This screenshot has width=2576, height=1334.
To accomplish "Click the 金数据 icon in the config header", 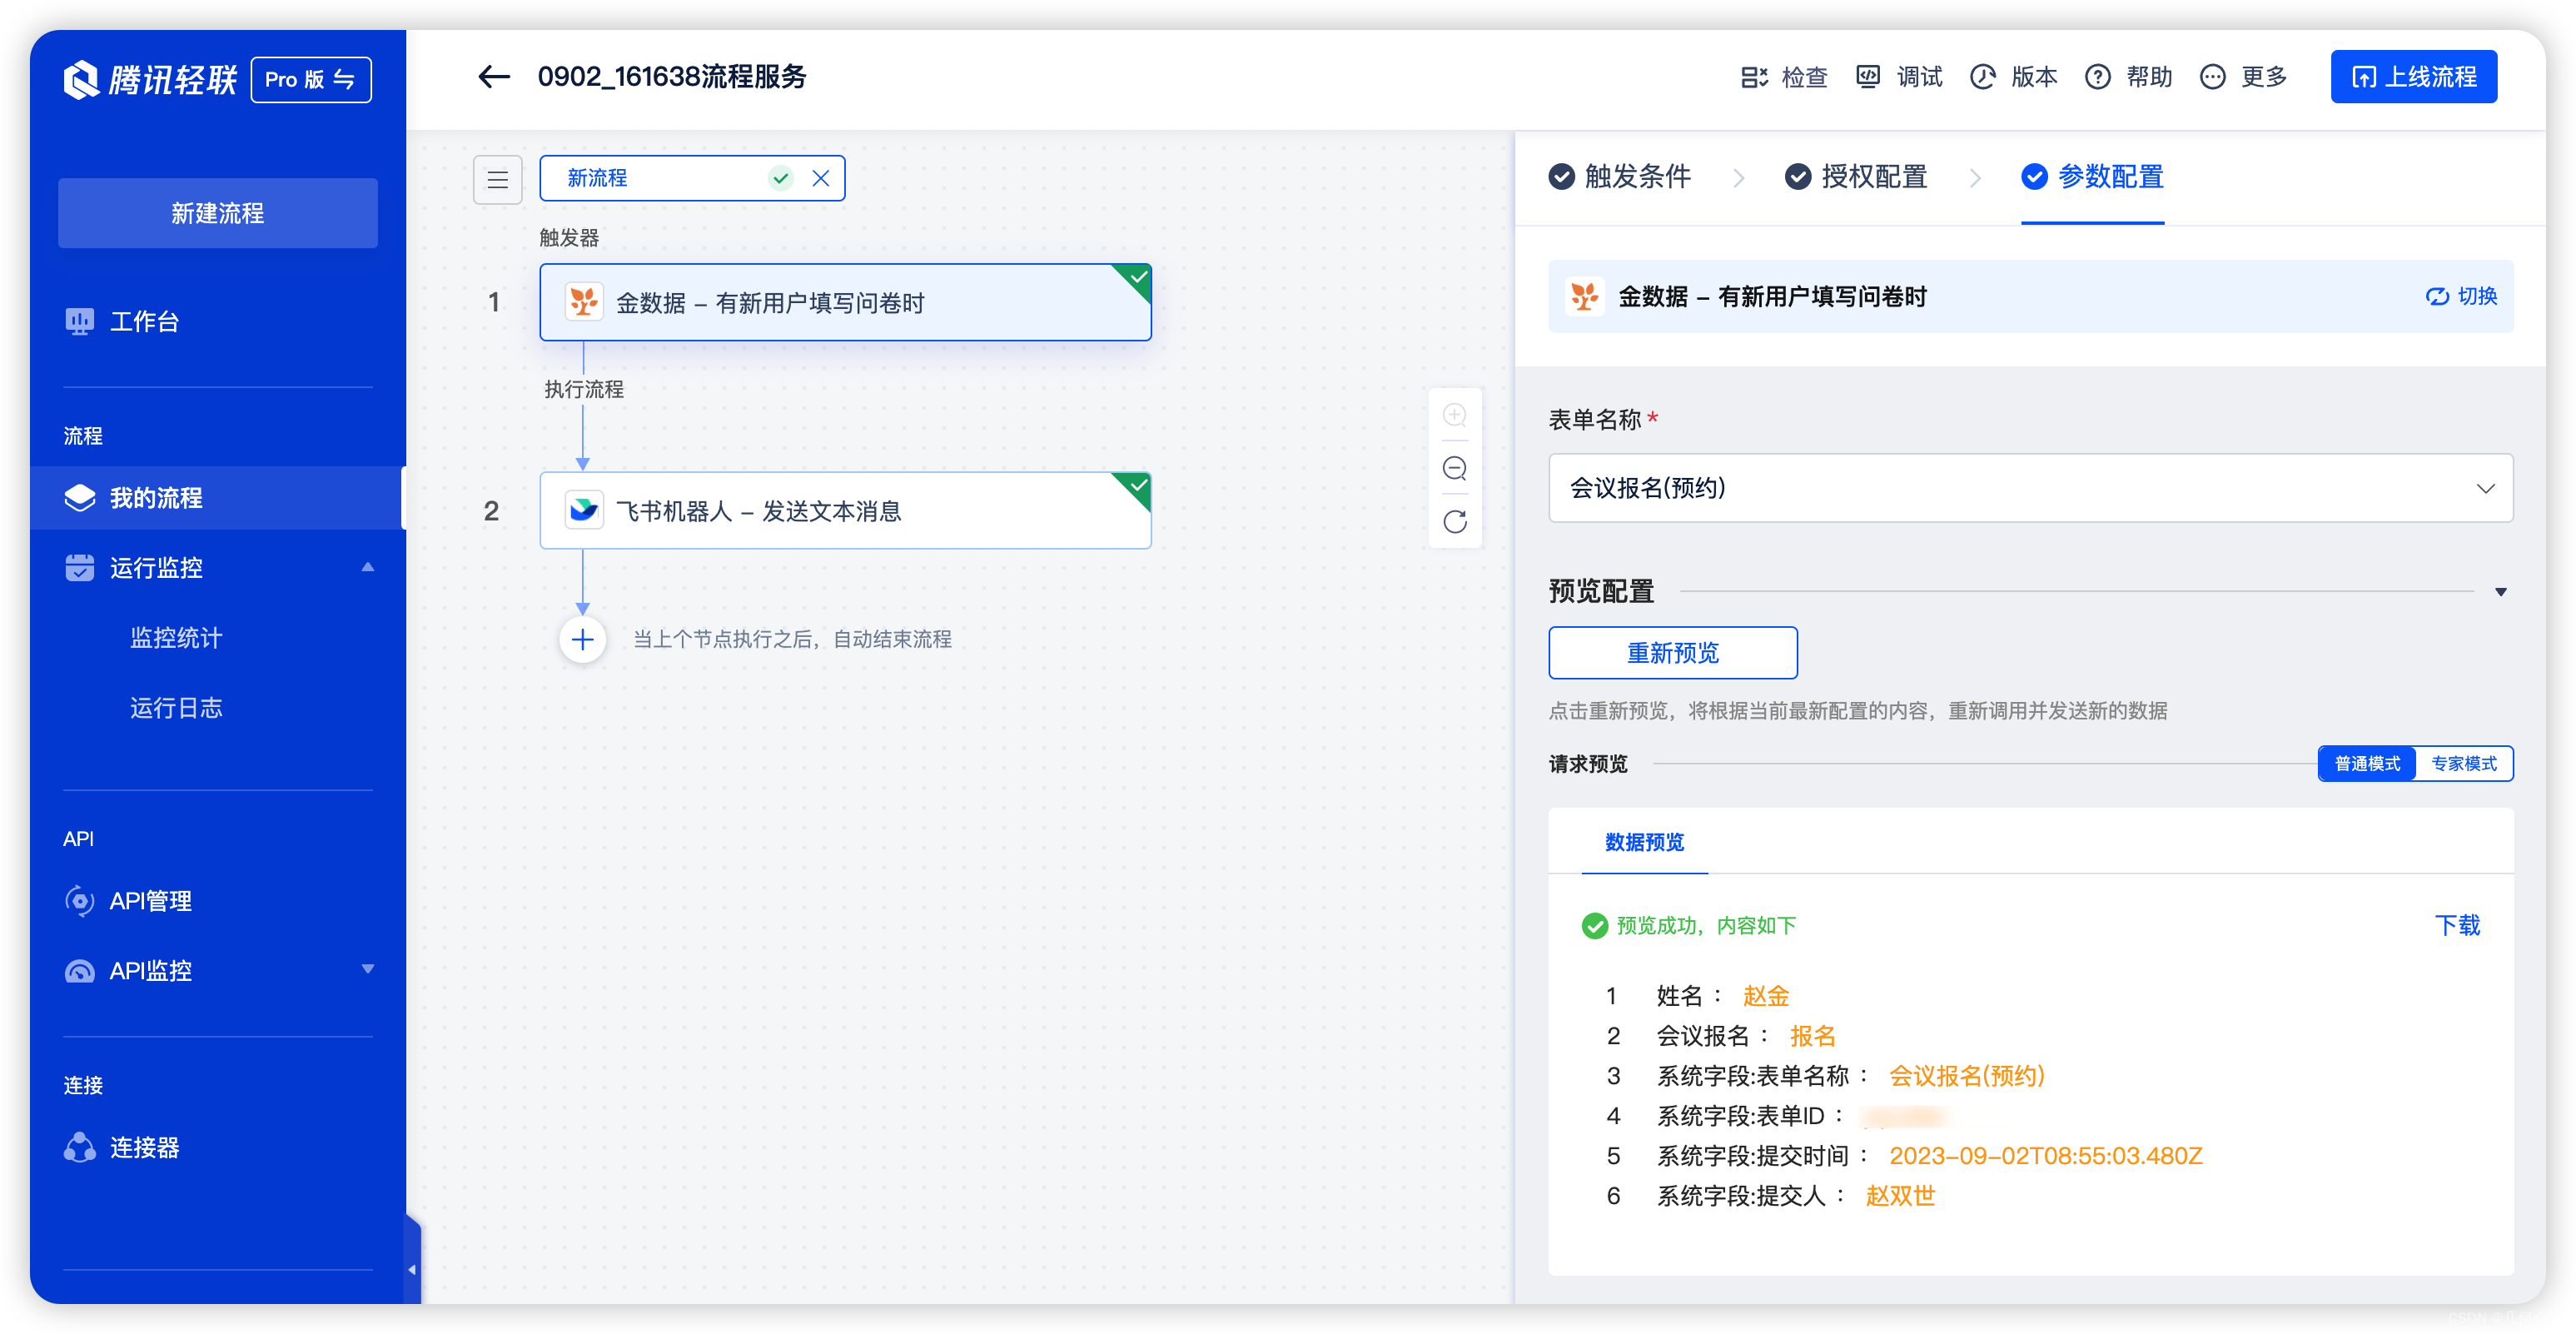I will 1585,297.
